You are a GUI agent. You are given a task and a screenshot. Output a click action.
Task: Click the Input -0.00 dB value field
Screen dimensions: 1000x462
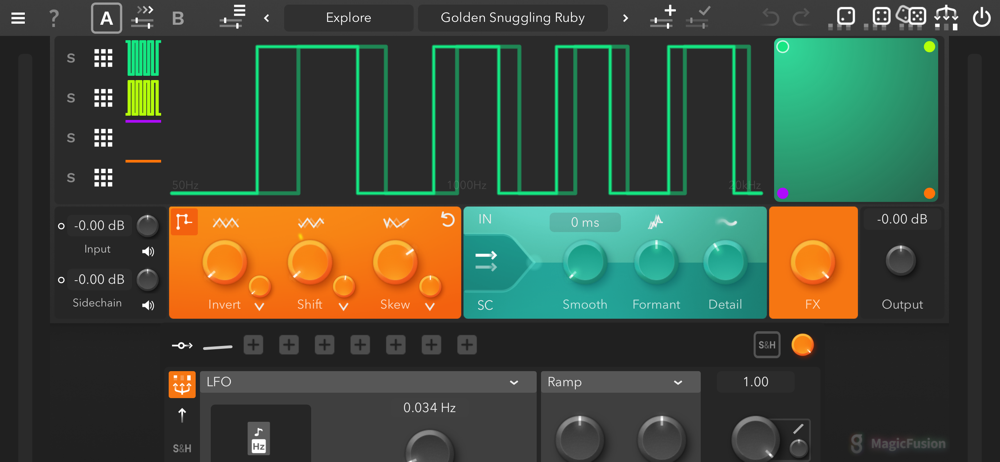99,225
